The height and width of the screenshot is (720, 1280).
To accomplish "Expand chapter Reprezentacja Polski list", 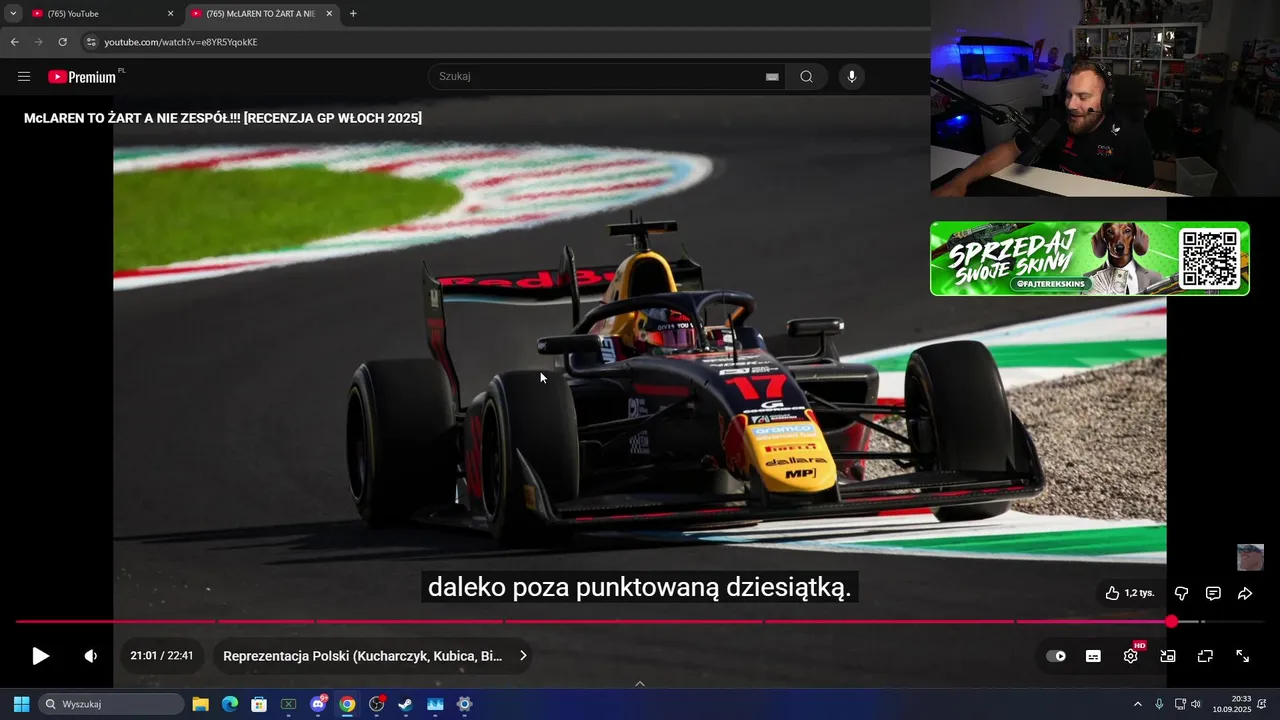I will pyautogui.click(x=523, y=656).
